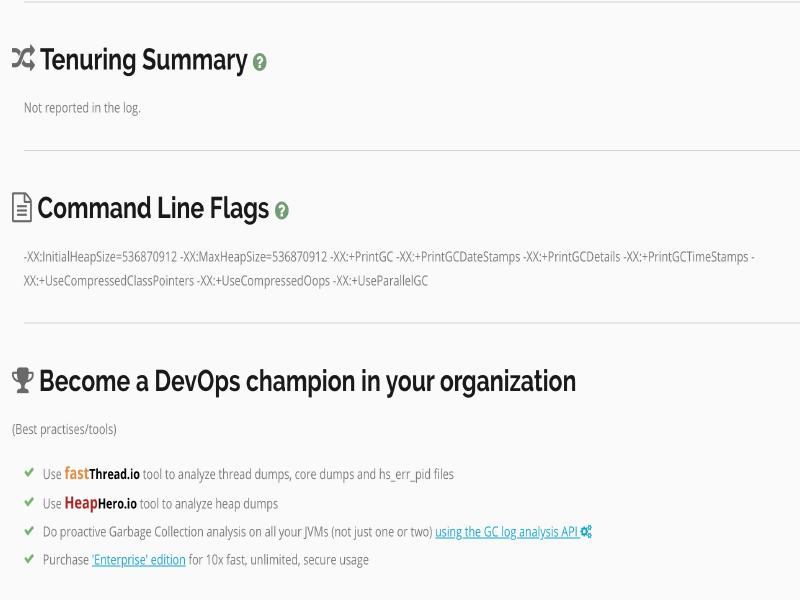The width and height of the screenshot is (800, 600).
Task: Click the document icon beside Command Line Flags
Action: click(22, 208)
